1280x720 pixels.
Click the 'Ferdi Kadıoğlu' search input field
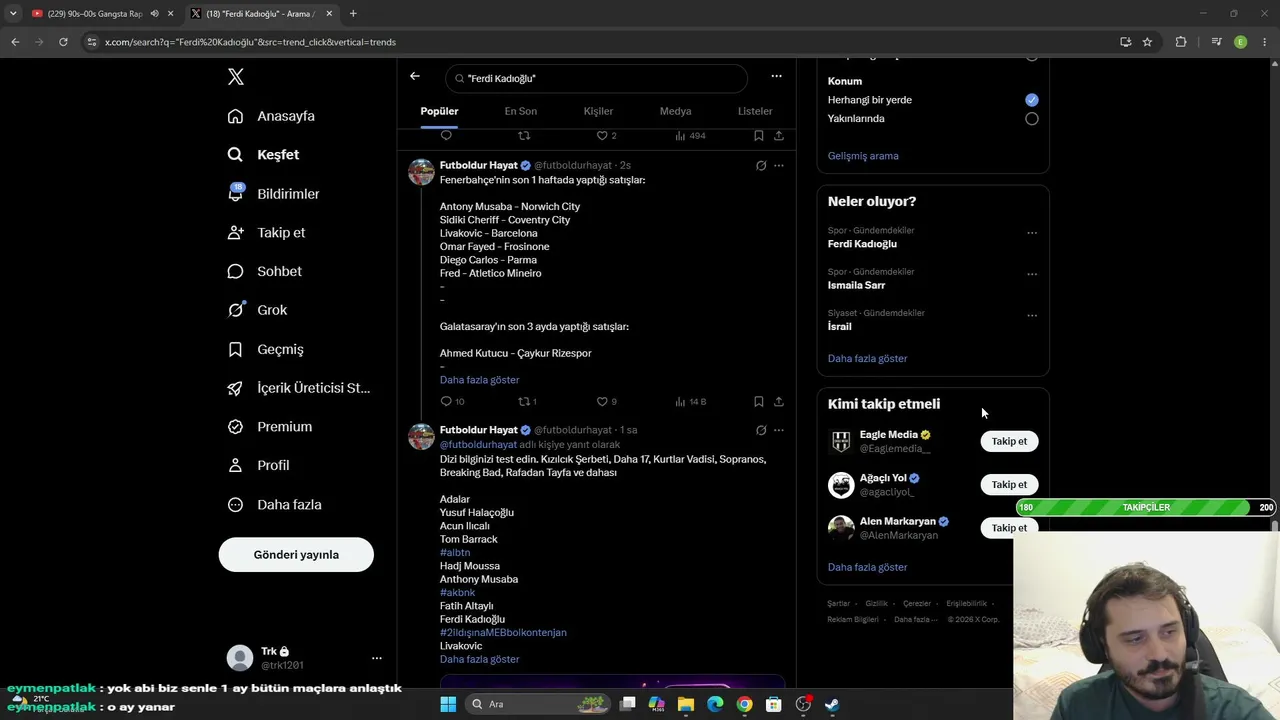pyautogui.click(x=596, y=78)
